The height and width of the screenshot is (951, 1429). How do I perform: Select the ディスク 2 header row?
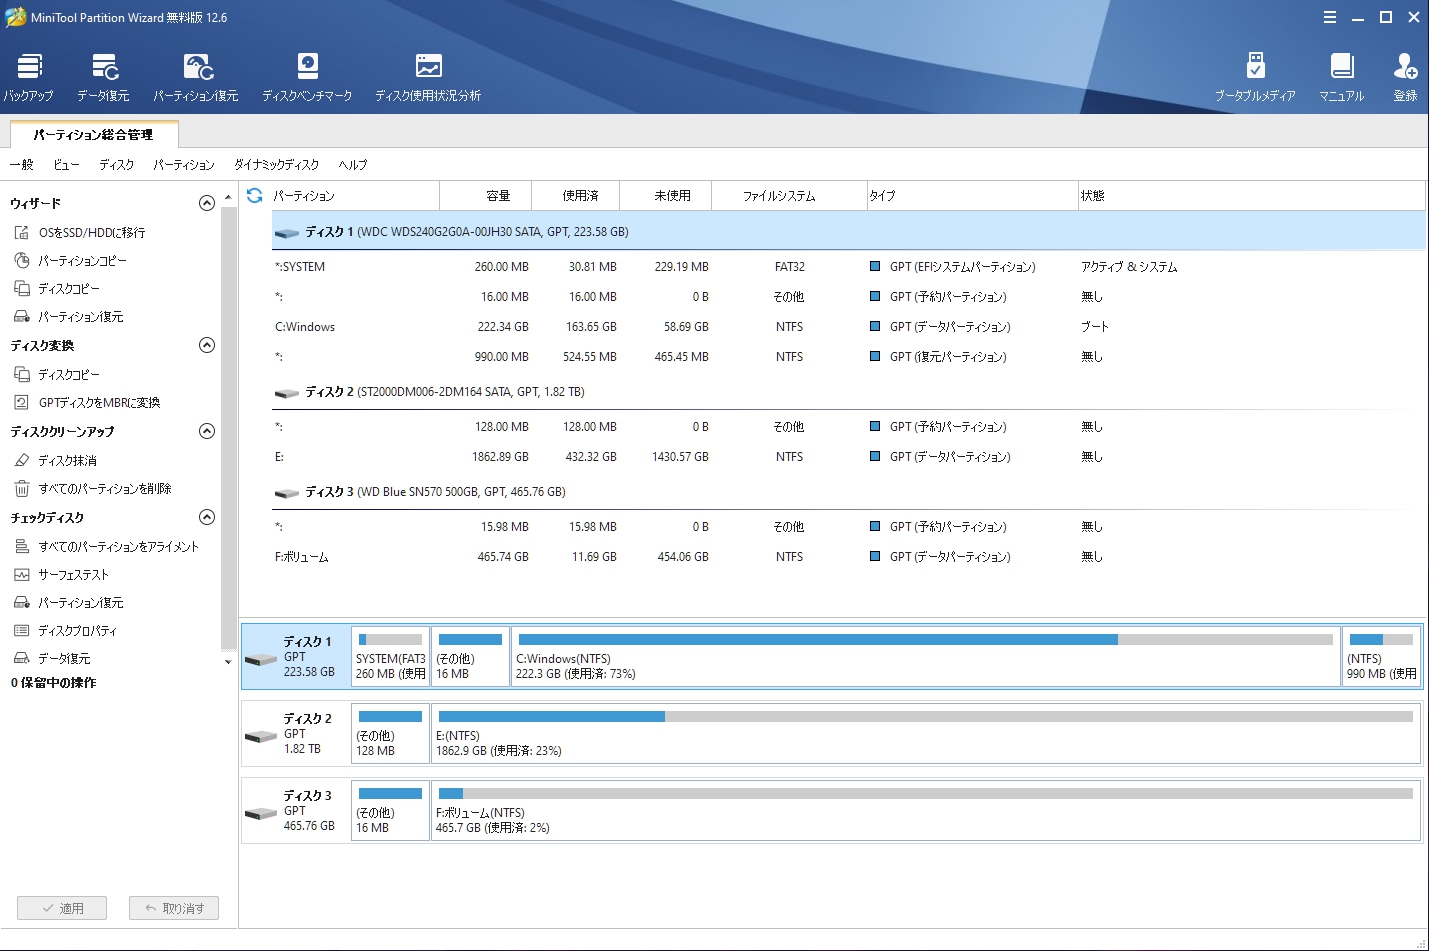click(848, 392)
